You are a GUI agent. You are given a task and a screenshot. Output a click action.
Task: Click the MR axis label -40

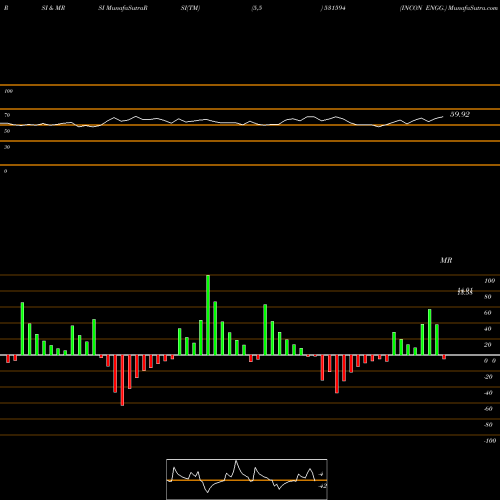click(x=488, y=393)
